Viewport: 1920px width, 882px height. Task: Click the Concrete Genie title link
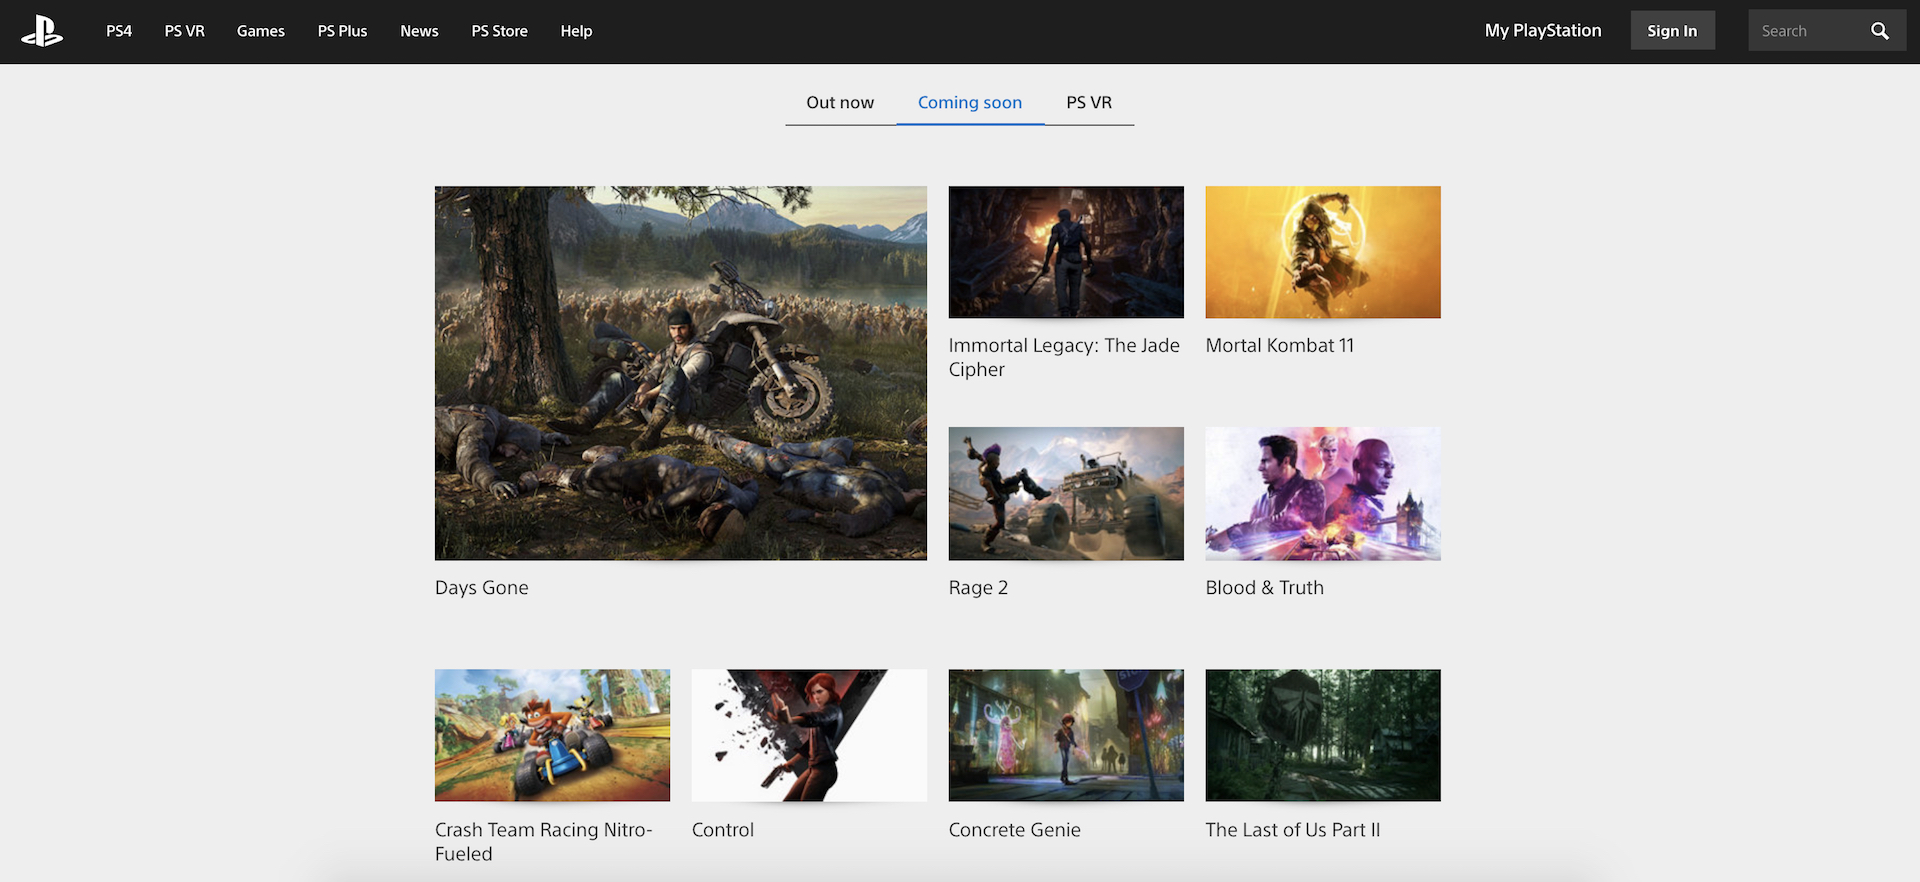(x=1014, y=830)
